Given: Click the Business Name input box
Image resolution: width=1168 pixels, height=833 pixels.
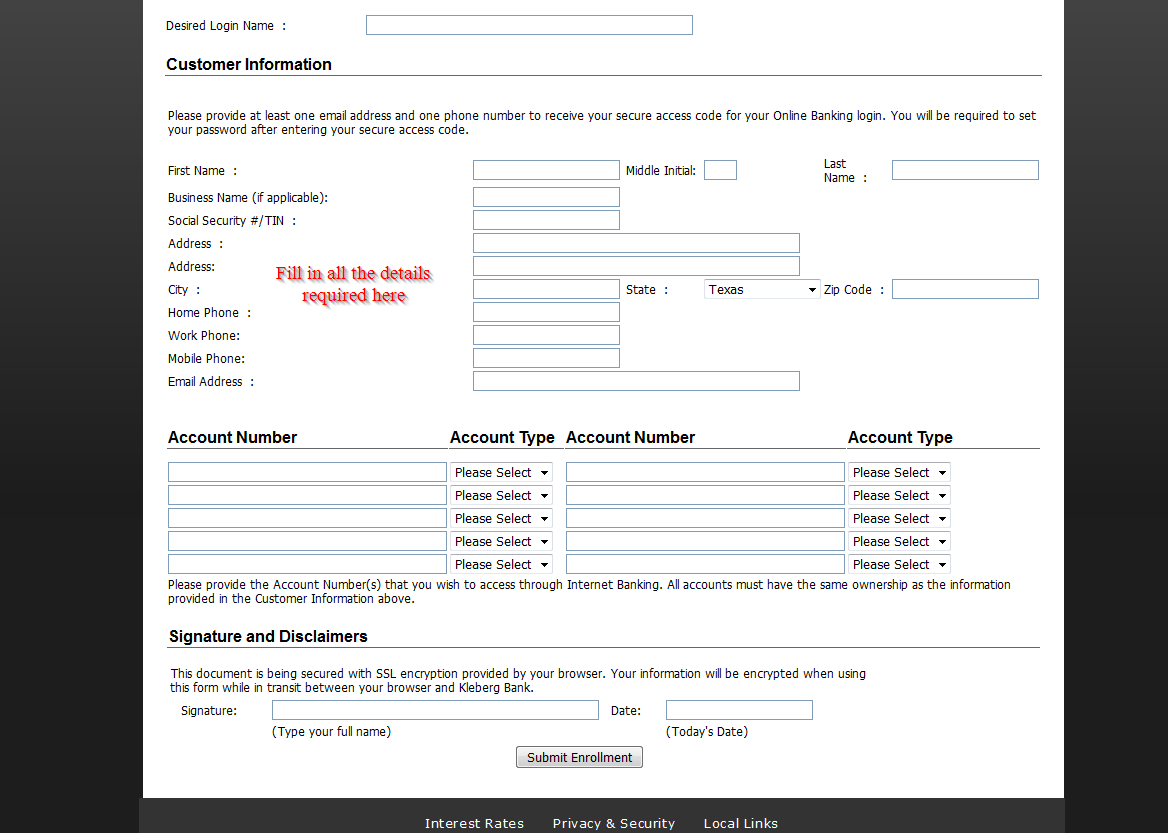Looking at the screenshot, I should coord(546,197).
